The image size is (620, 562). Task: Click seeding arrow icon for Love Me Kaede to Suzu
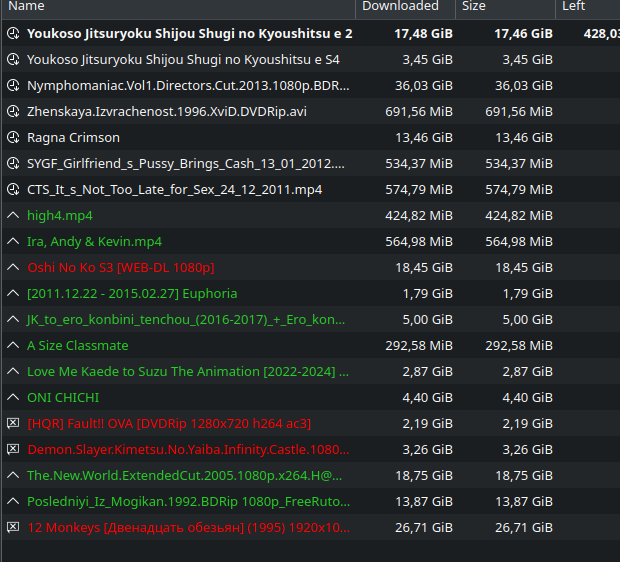point(13,371)
